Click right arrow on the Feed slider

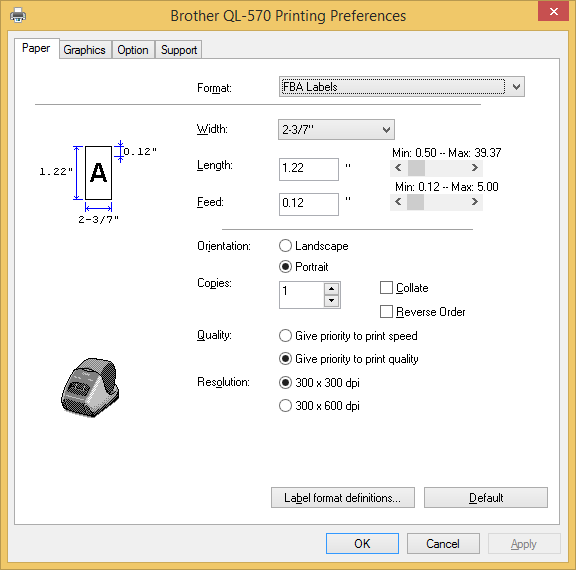coord(475,202)
